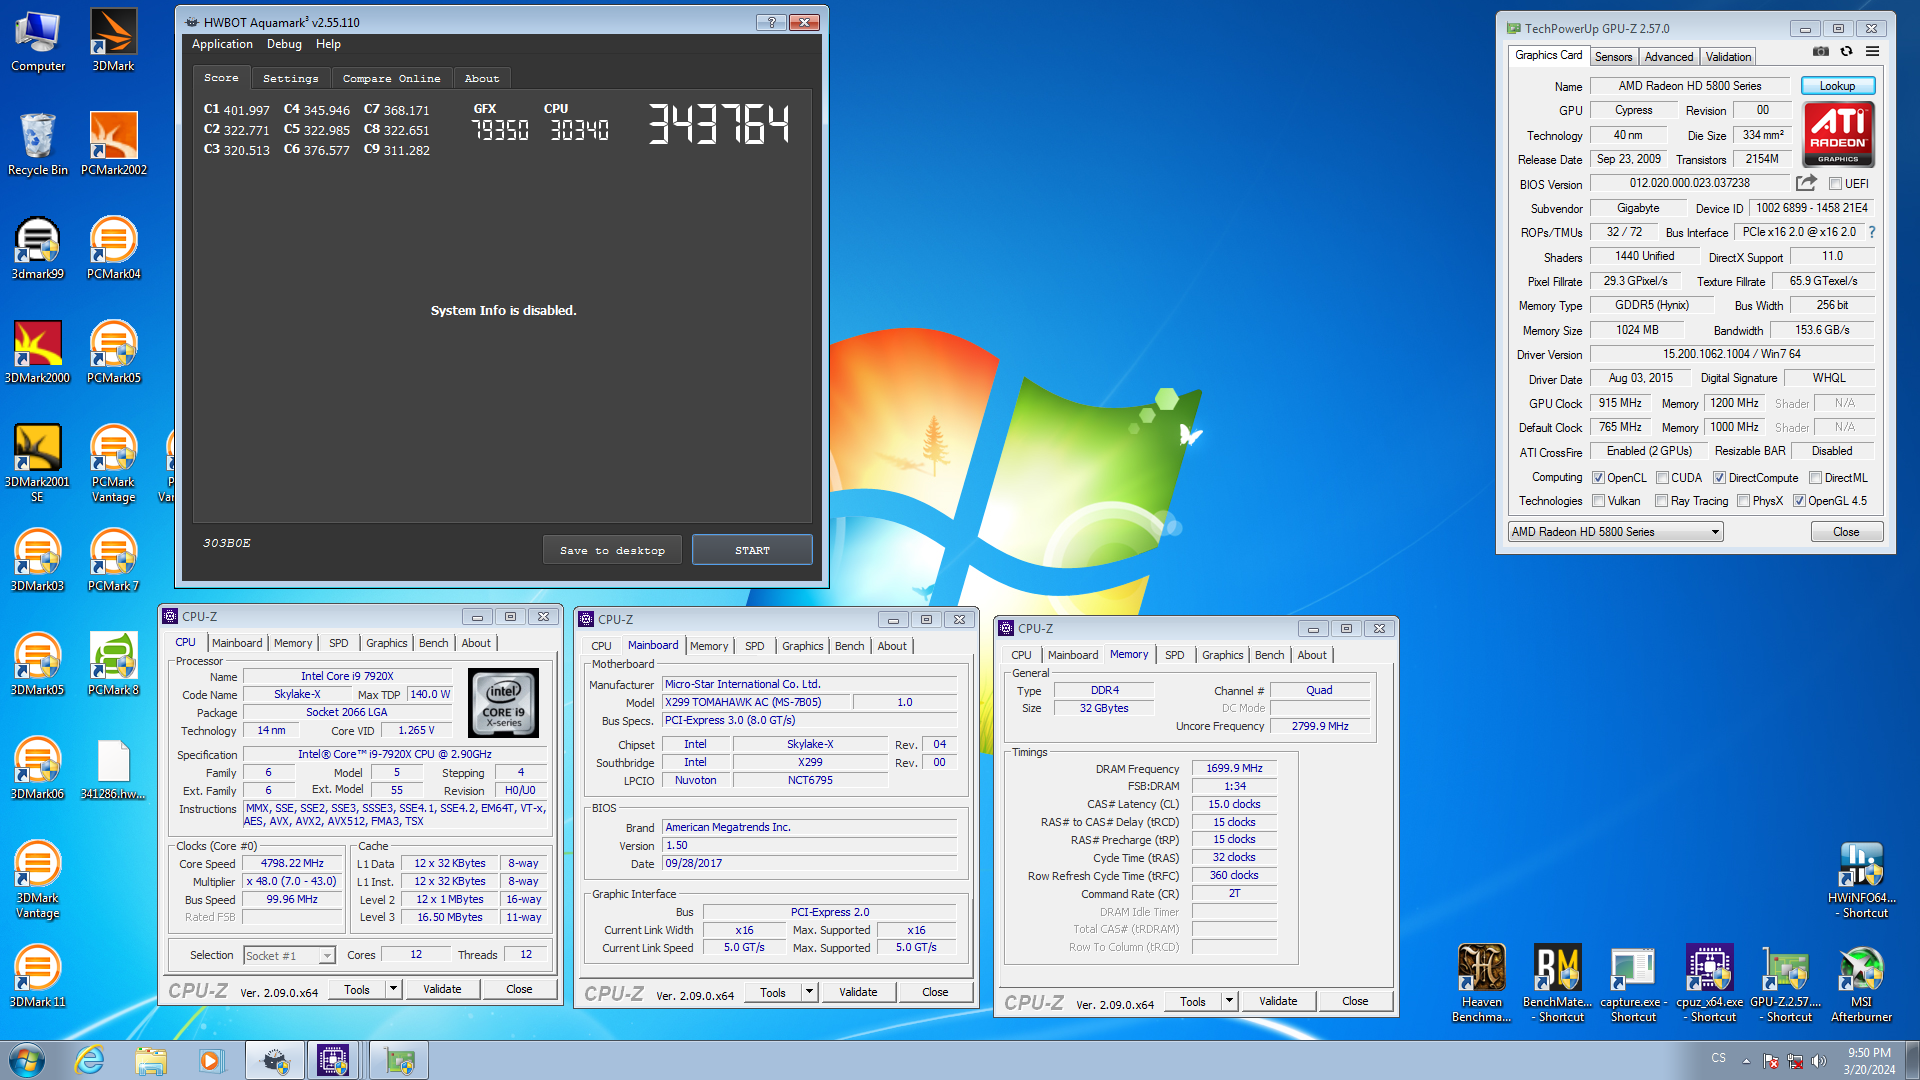The image size is (1920, 1080).
Task: Launch MSI Afterburner desktop icon
Action: [1861, 983]
